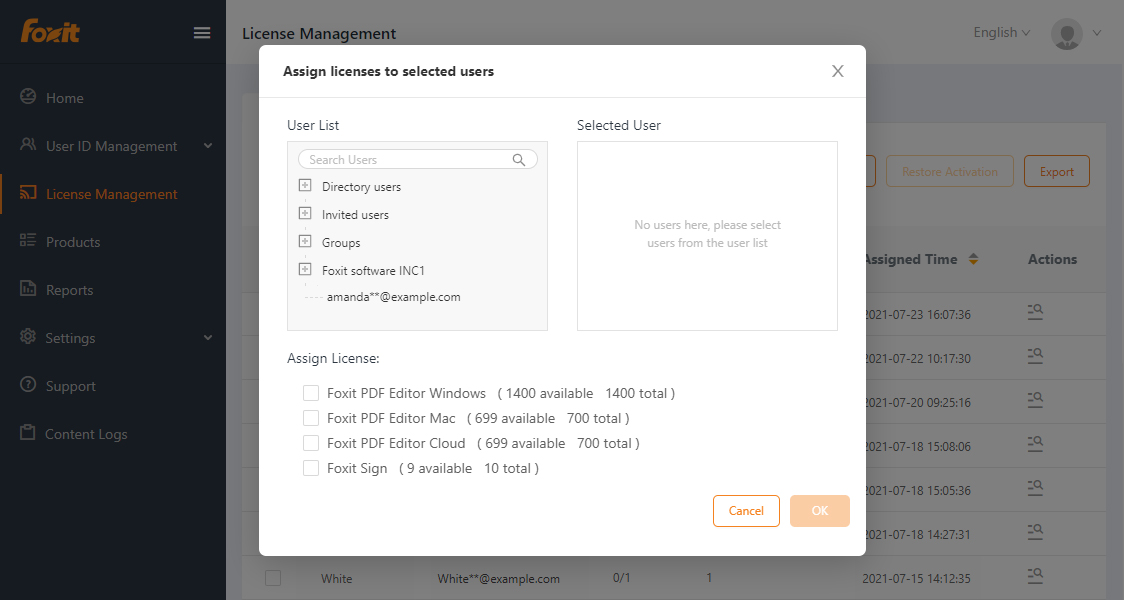Check the Foxit PDF Editor Cloud license box
This screenshot has width=1124, height=600.
[x=310, y=443]
